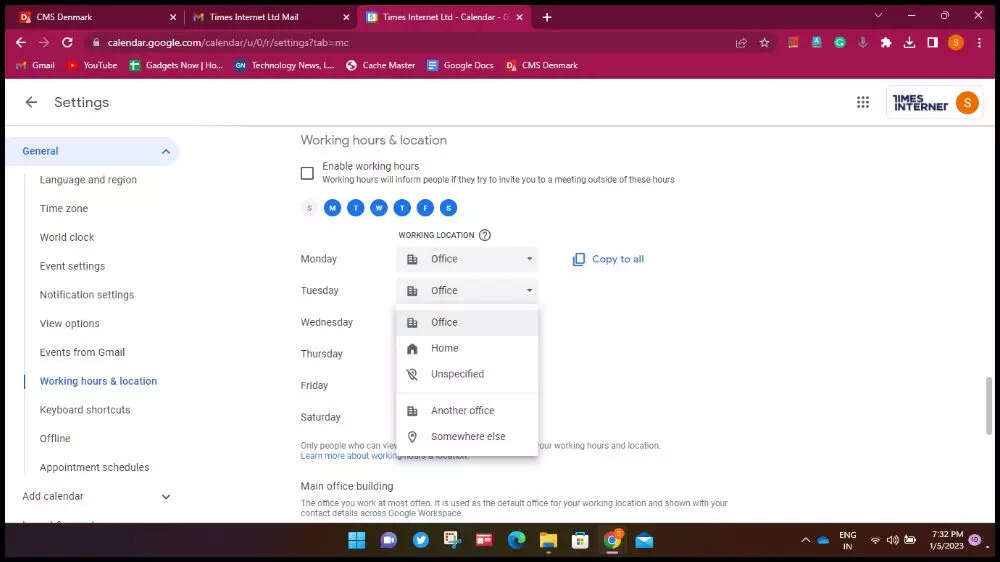The width and height of the screenshot is (1000, 562).
Task: Bookmark this page with the star icon
Action: 764,43
